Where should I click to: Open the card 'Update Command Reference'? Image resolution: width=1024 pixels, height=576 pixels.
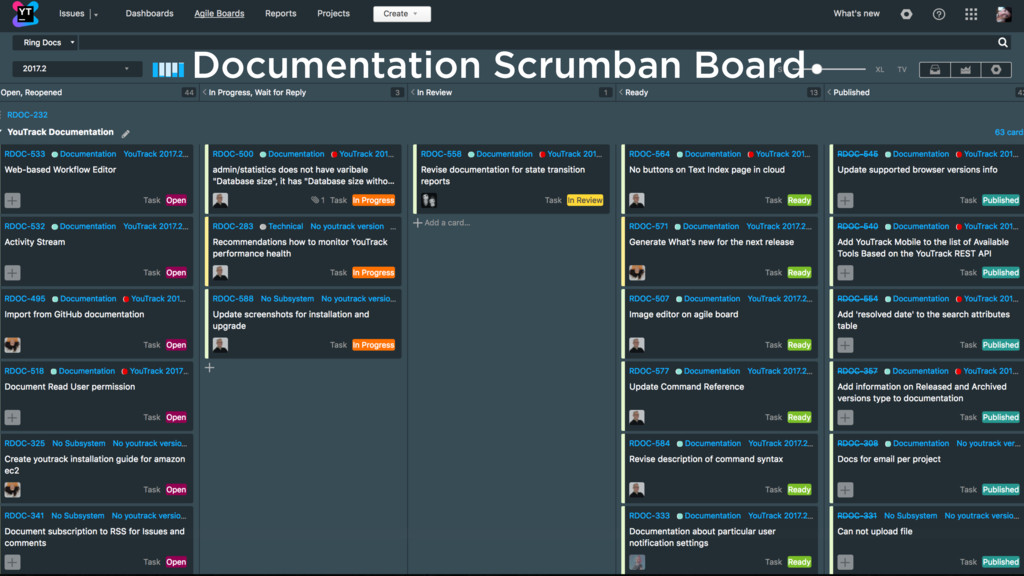686,387
